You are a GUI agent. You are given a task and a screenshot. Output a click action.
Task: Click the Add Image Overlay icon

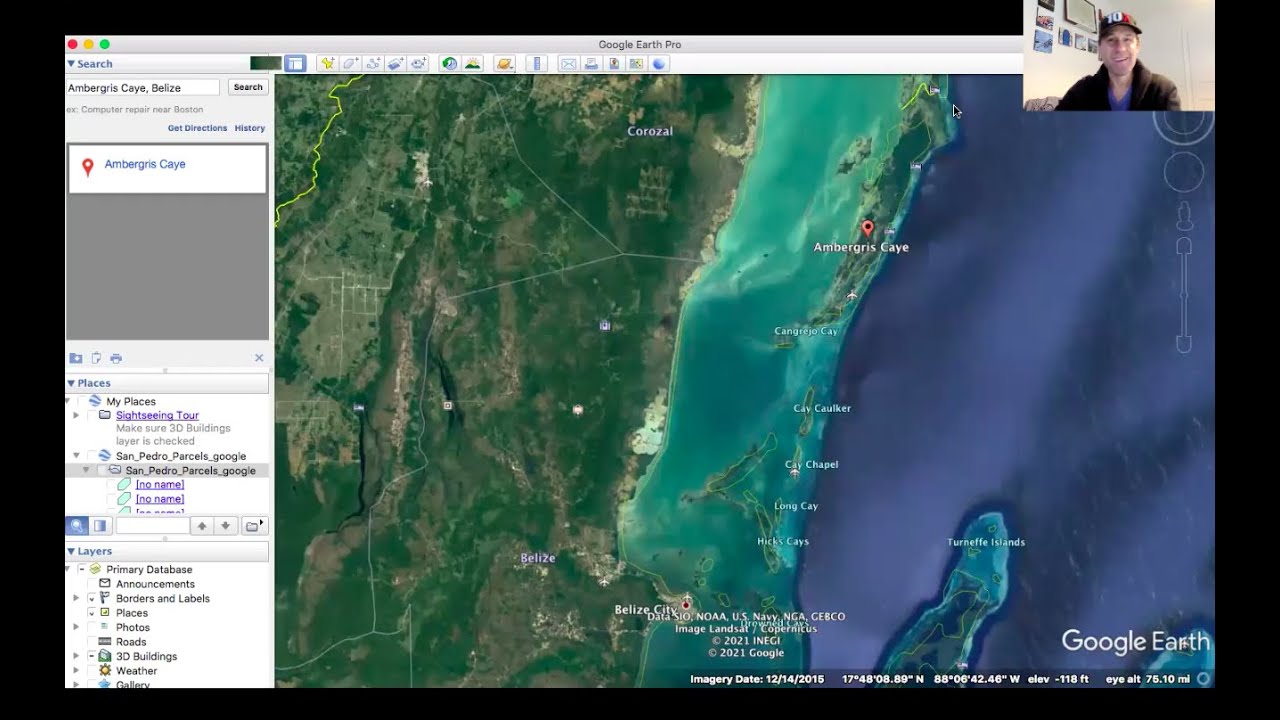(x=396, y=63)
